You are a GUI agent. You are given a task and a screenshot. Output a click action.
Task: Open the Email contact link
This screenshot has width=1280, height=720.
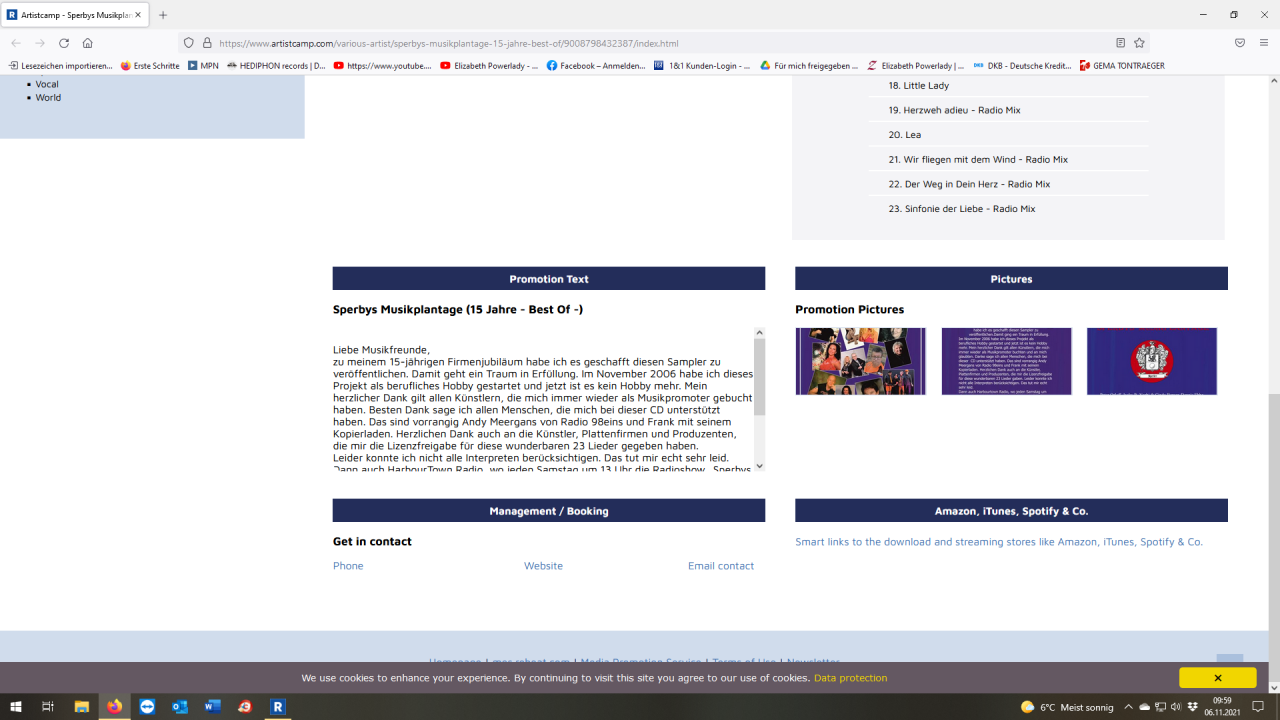721,566
